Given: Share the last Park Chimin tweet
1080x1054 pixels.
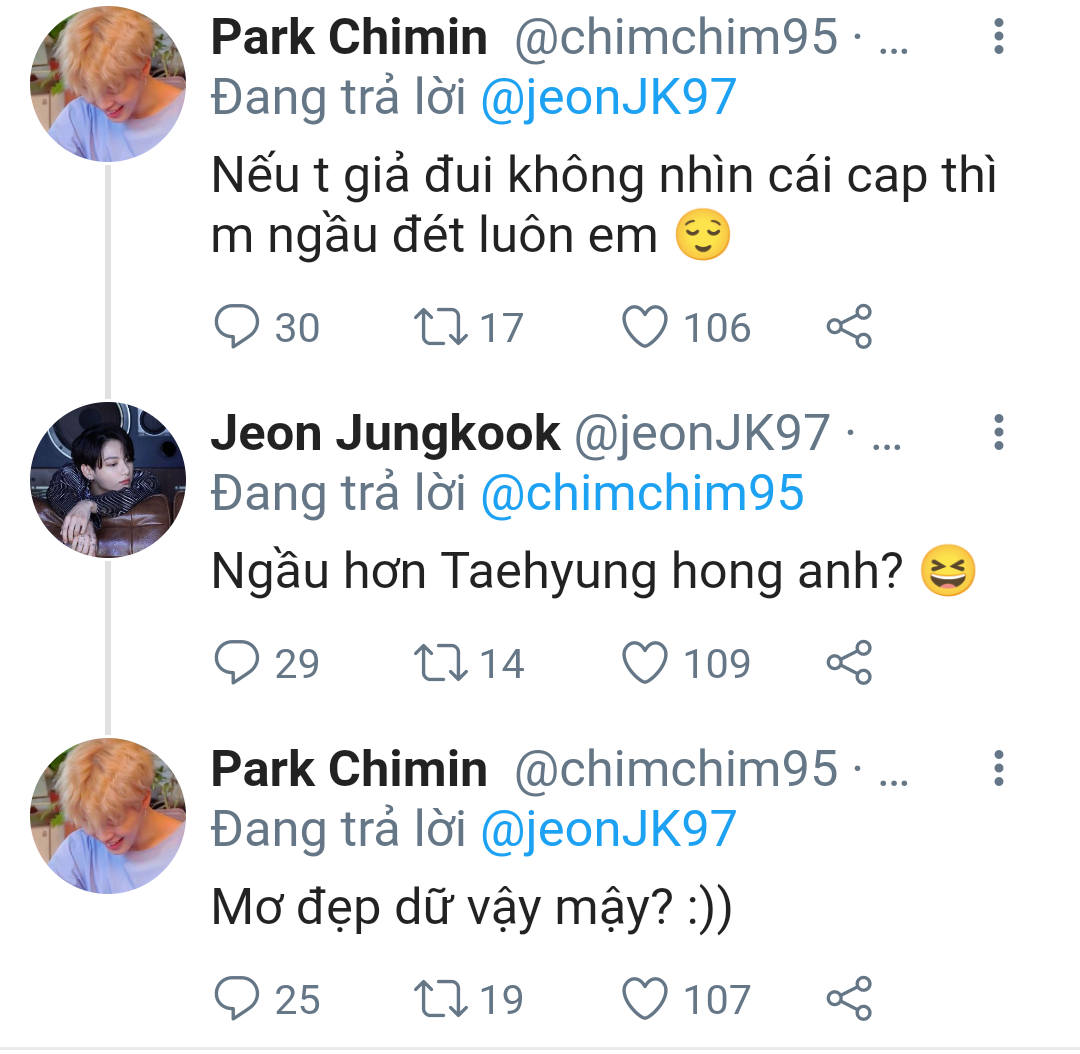Looking at the screenshot, I should point(849,1000).
